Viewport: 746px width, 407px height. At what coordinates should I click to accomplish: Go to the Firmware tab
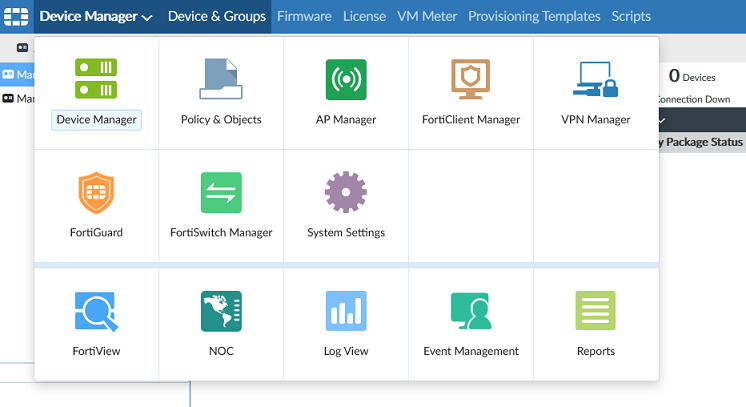[304, 16]
